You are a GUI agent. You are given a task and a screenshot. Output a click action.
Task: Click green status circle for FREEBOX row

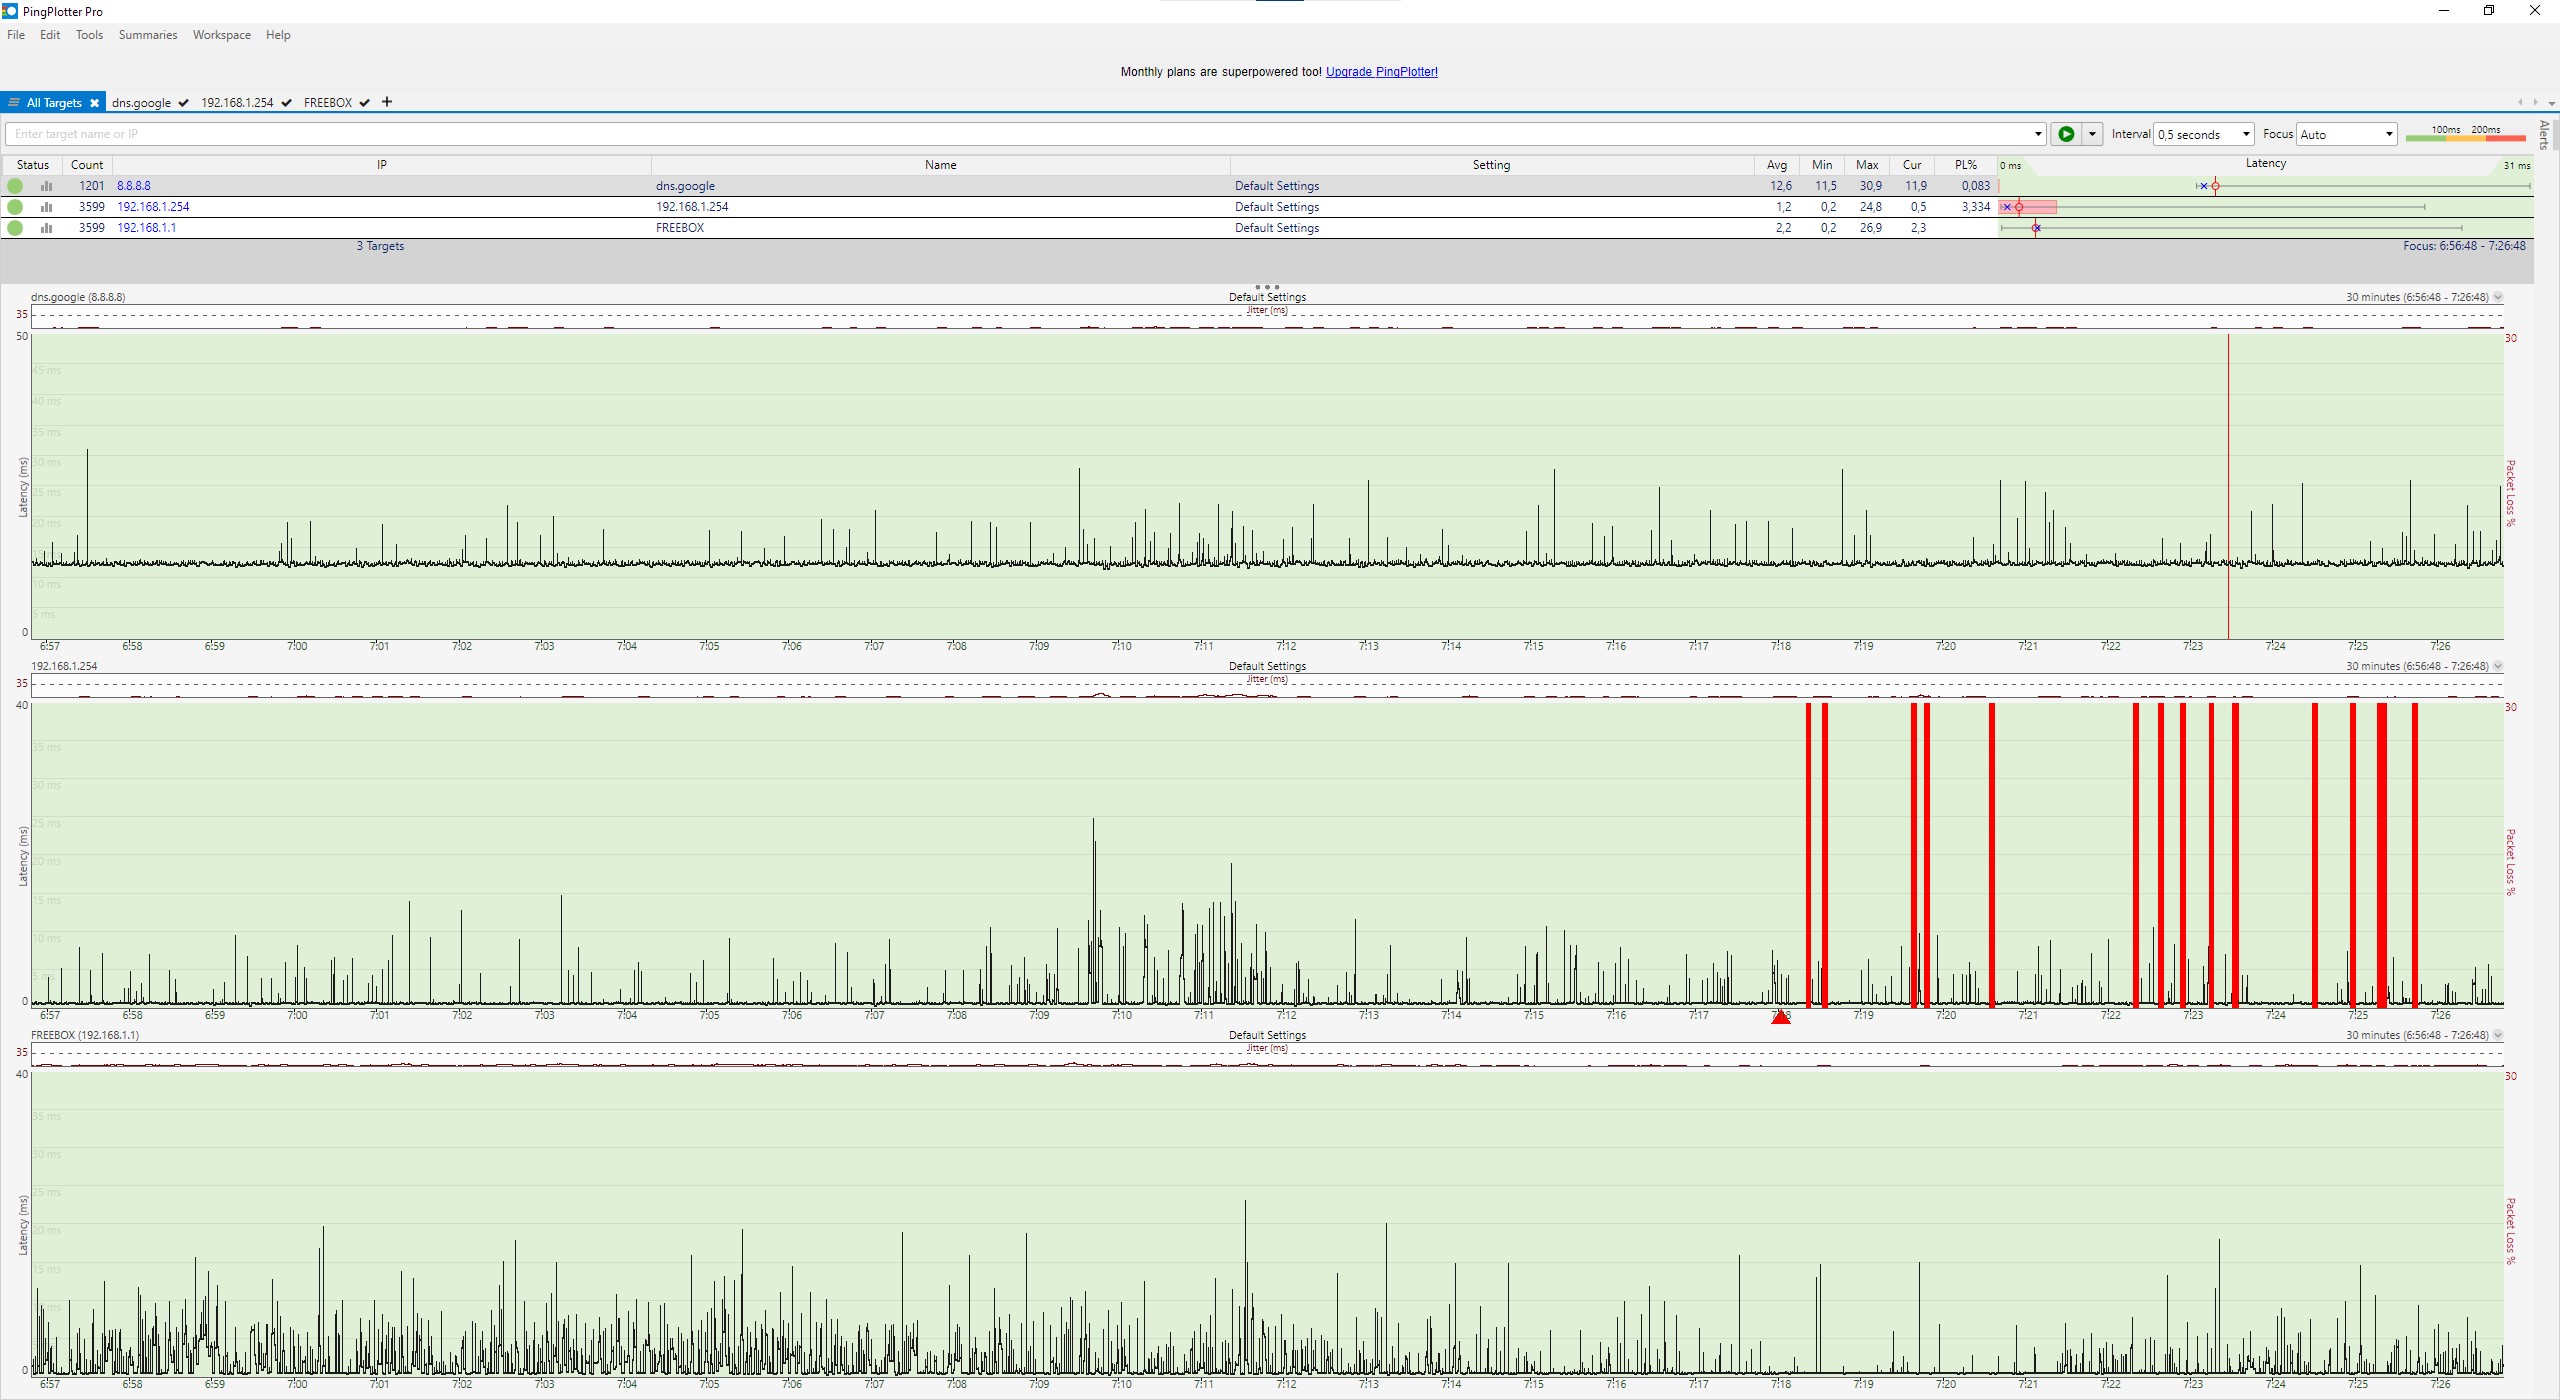(x=15, y=228)
